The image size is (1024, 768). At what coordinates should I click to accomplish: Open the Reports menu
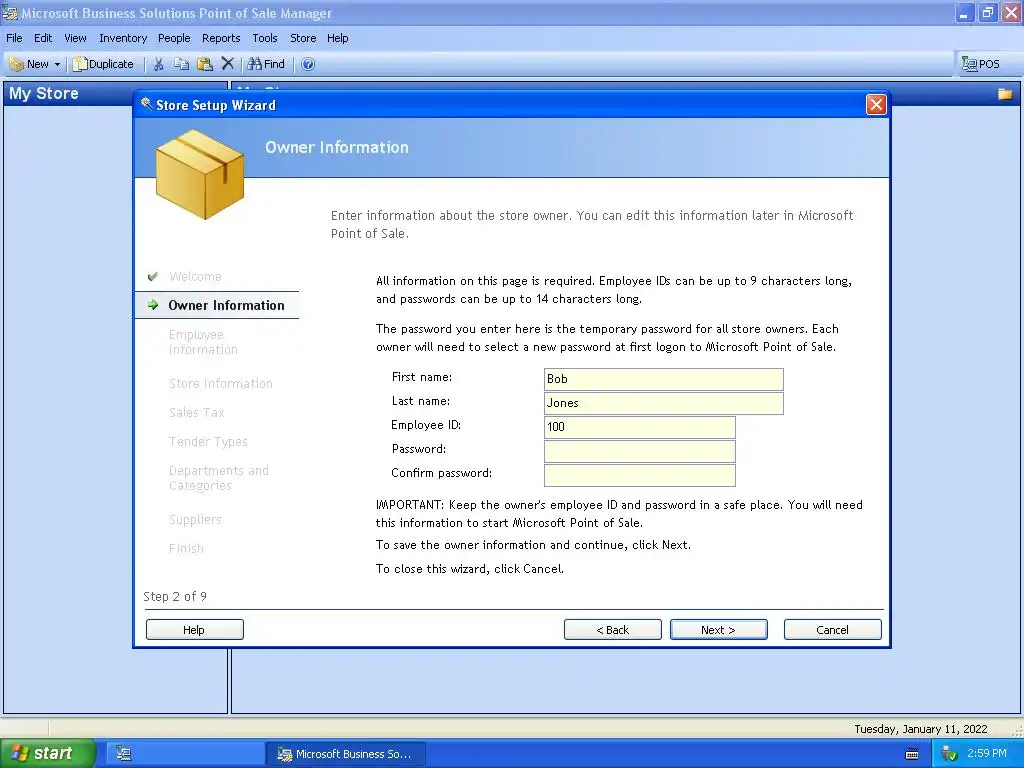pyautogui.click(x=221, y=38)
